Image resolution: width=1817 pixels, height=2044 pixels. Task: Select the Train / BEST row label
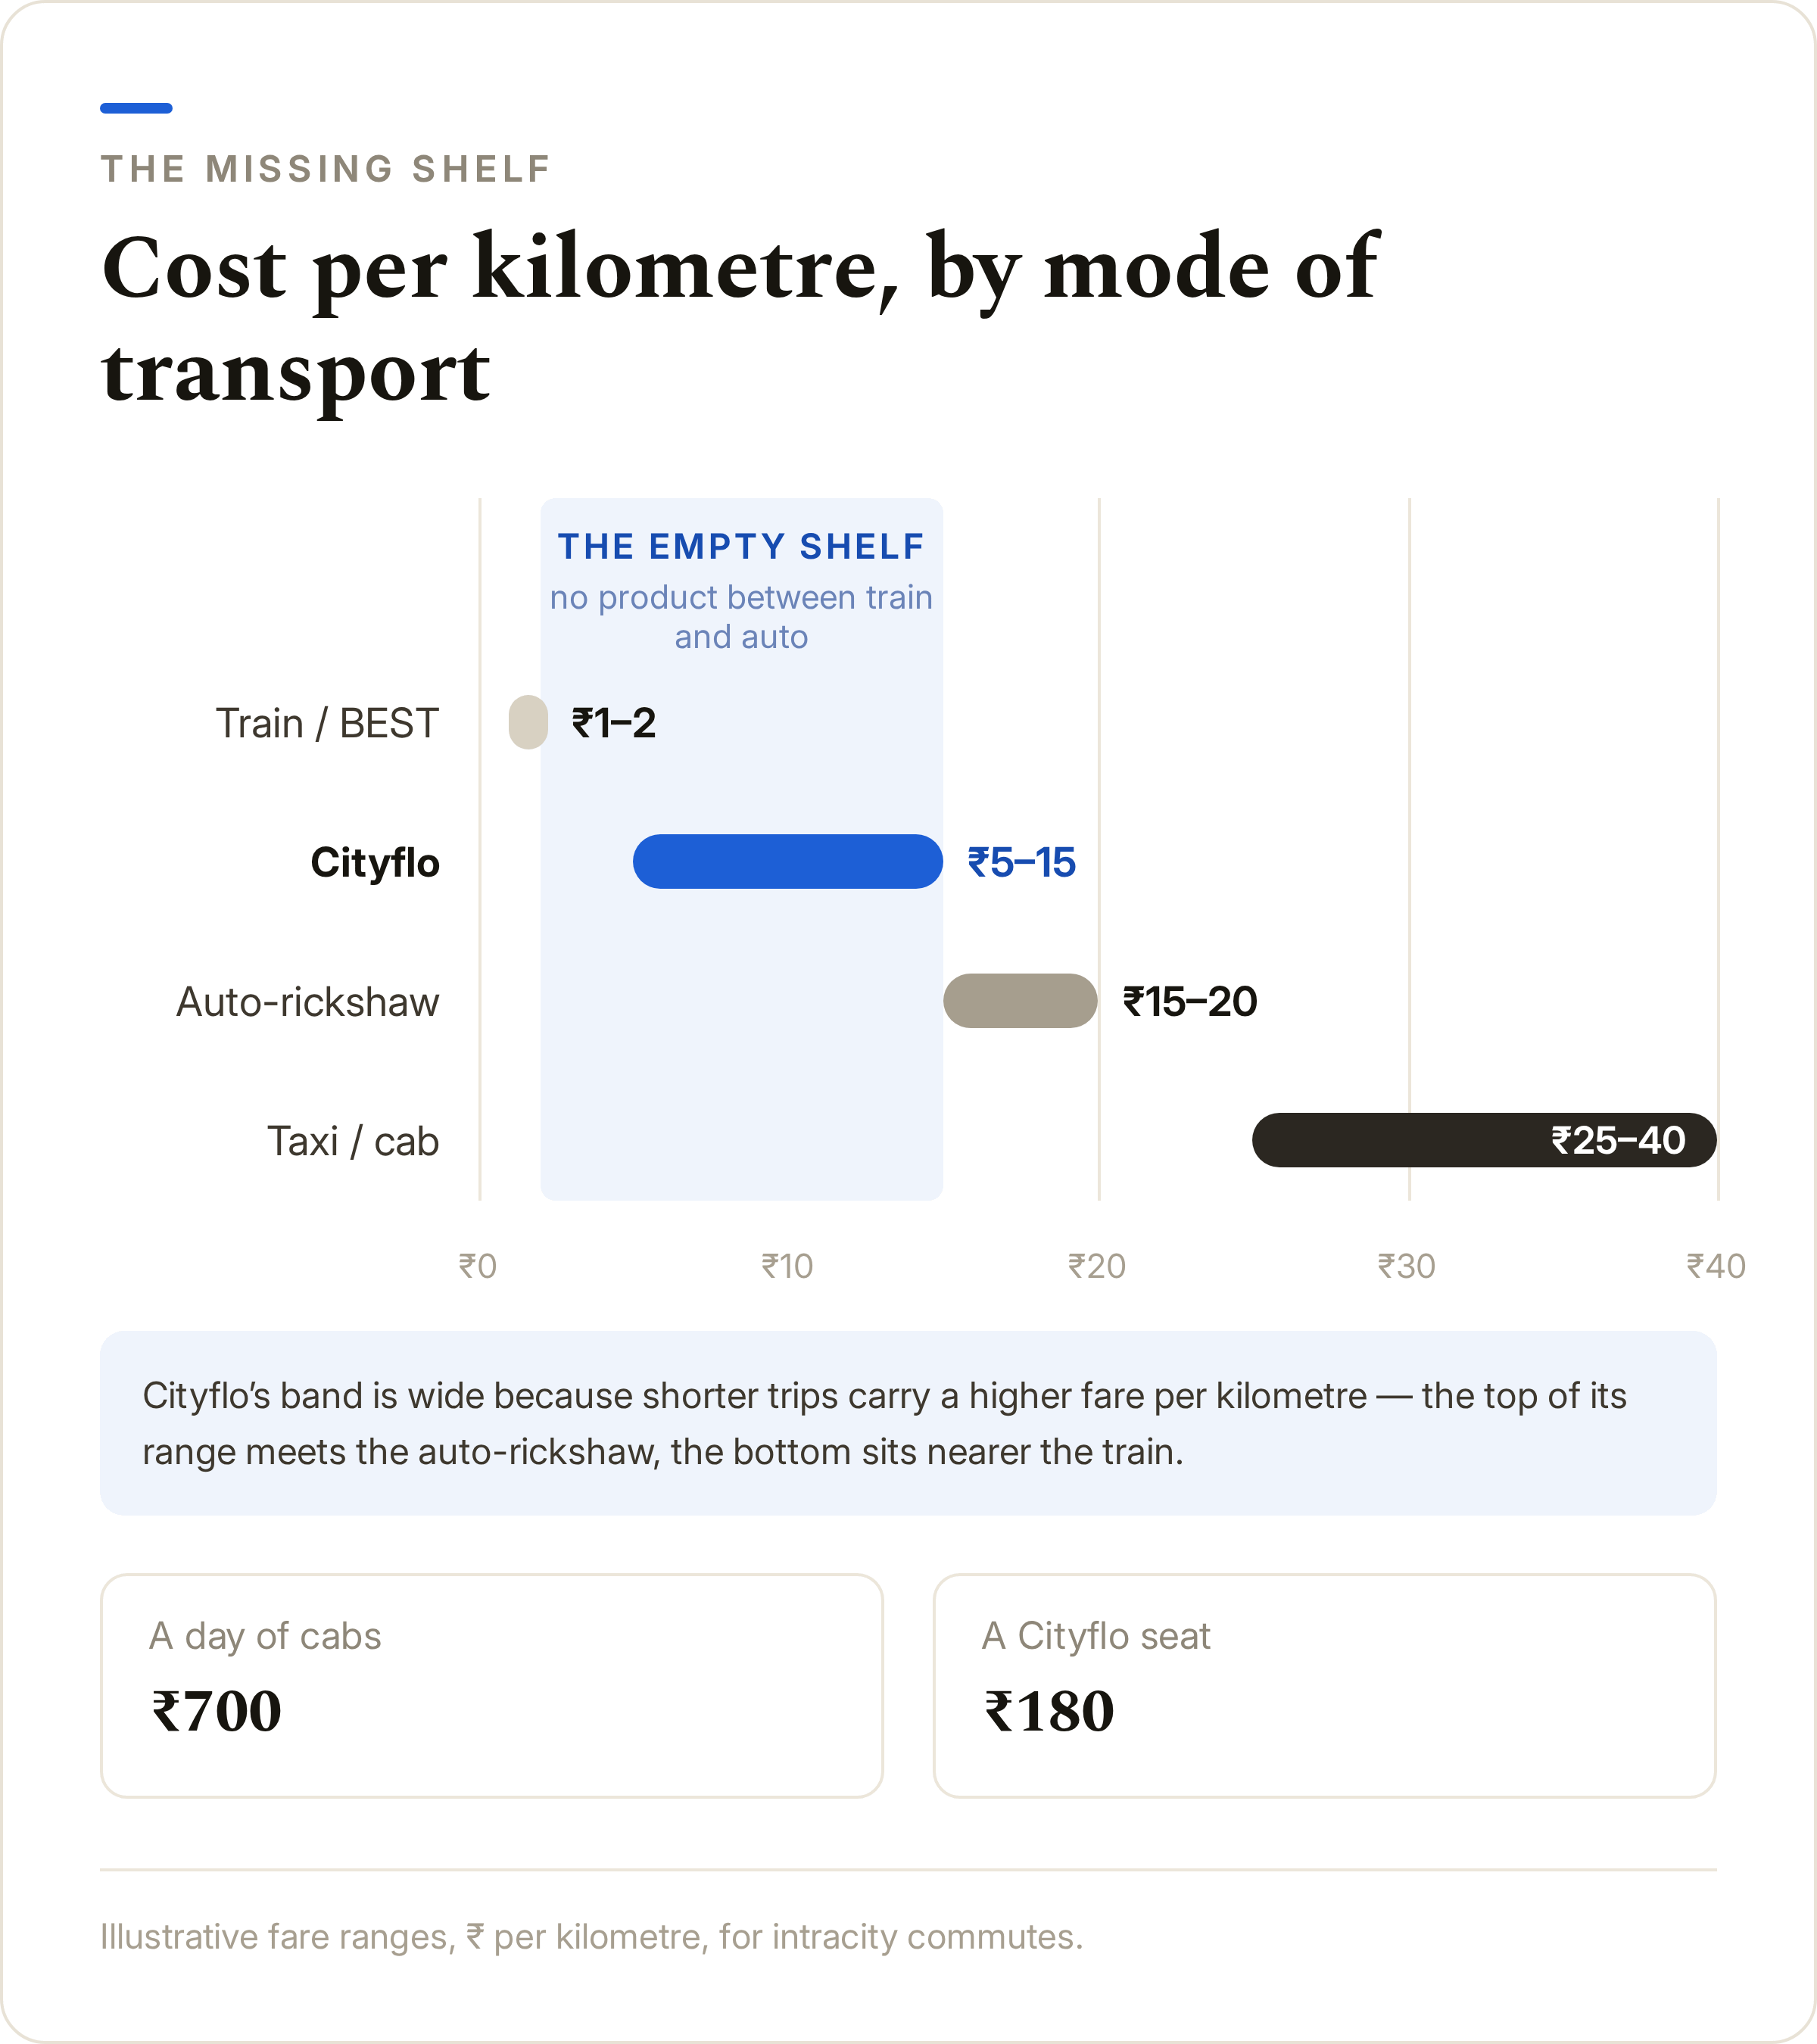tap(327, 723)
